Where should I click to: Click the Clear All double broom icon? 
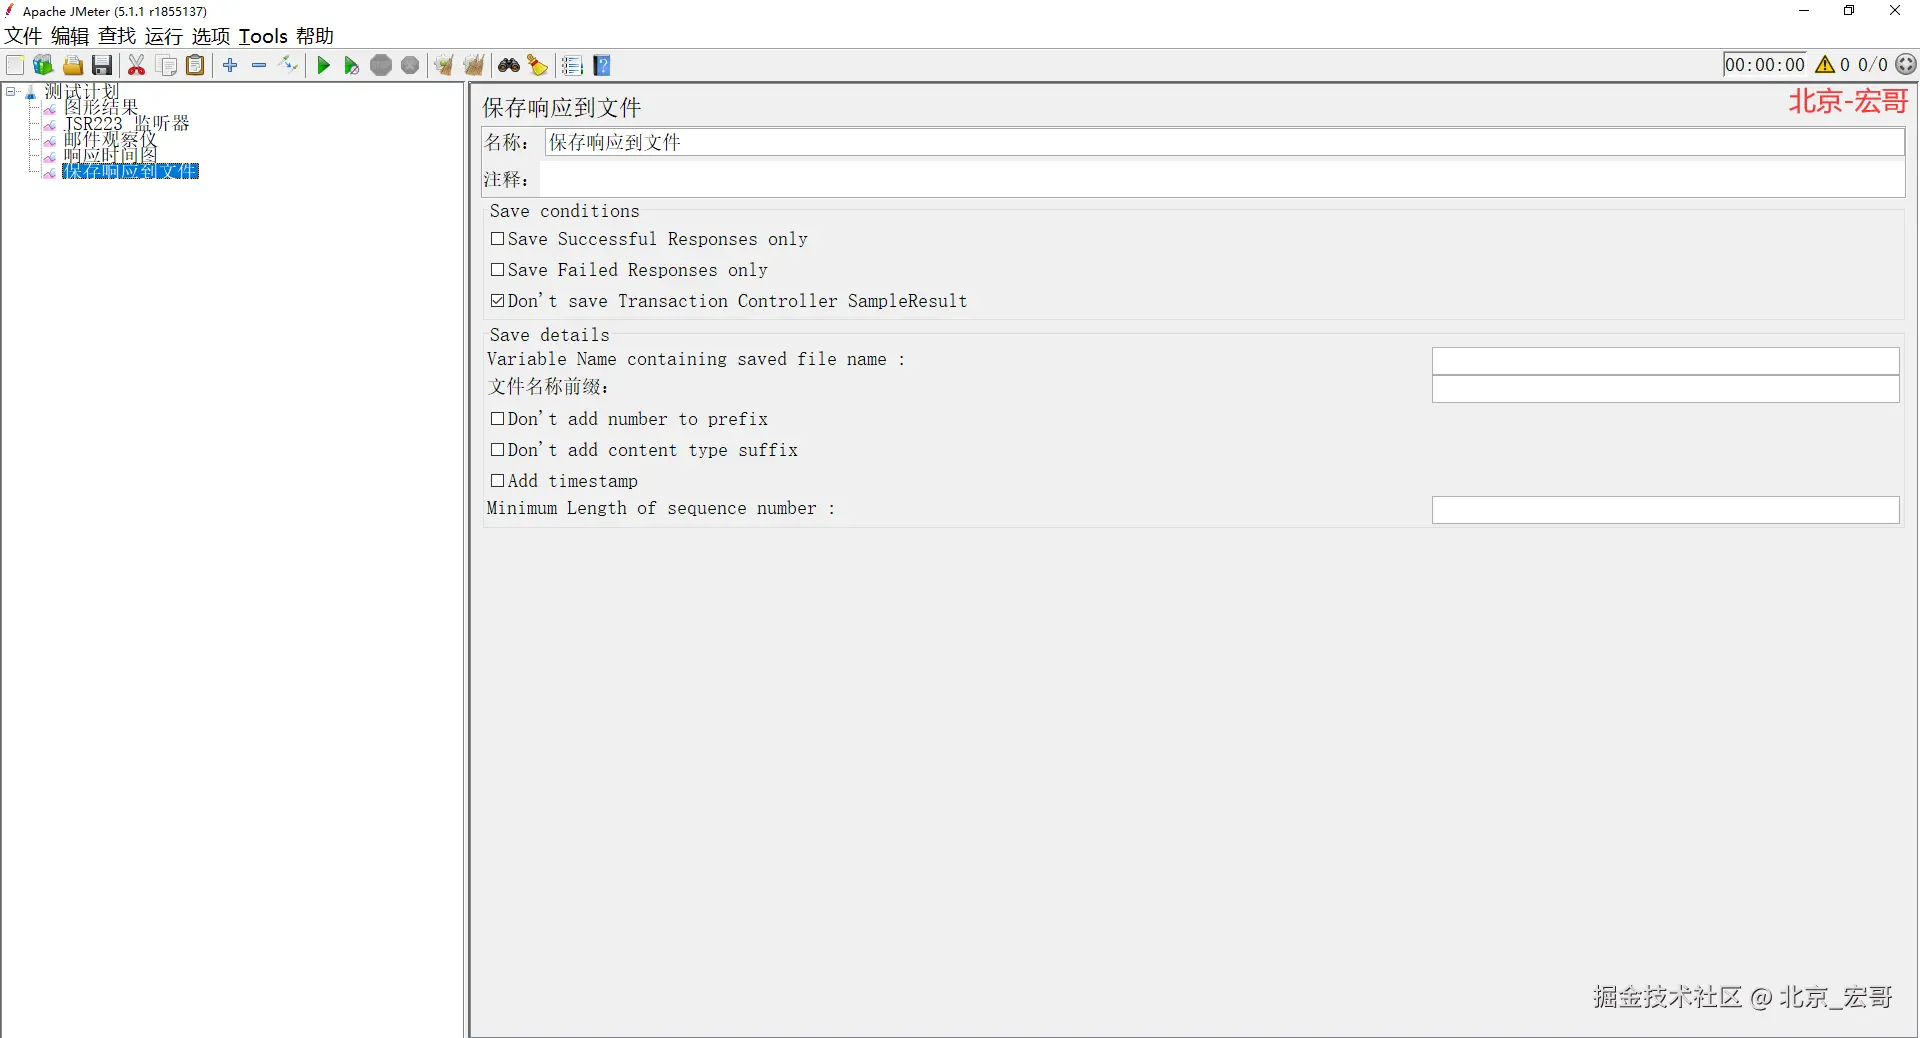pos(474,66)
